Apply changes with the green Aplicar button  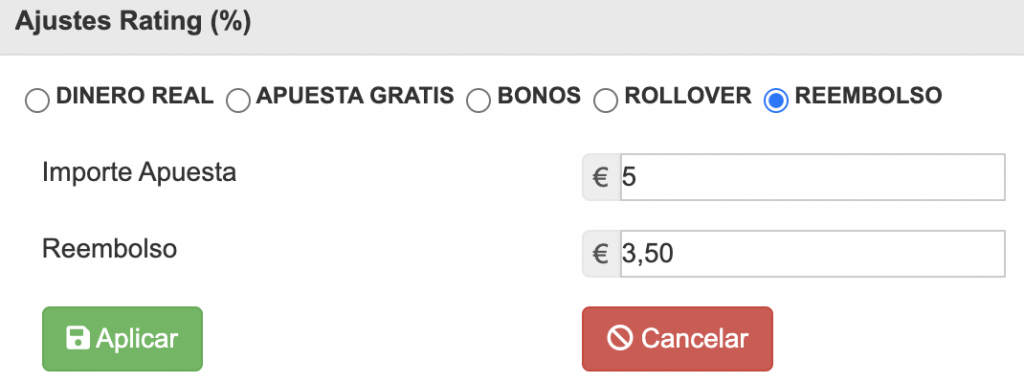pos(123,339)
